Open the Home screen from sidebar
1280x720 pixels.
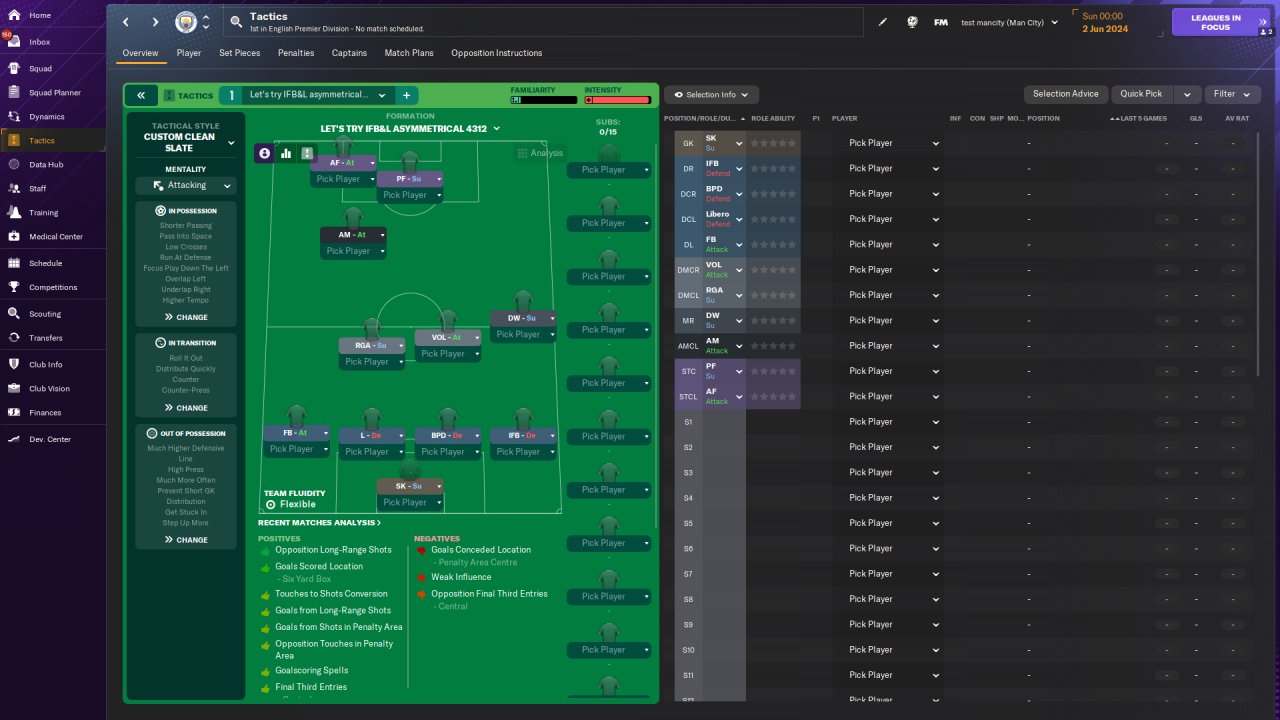(40, 16)
